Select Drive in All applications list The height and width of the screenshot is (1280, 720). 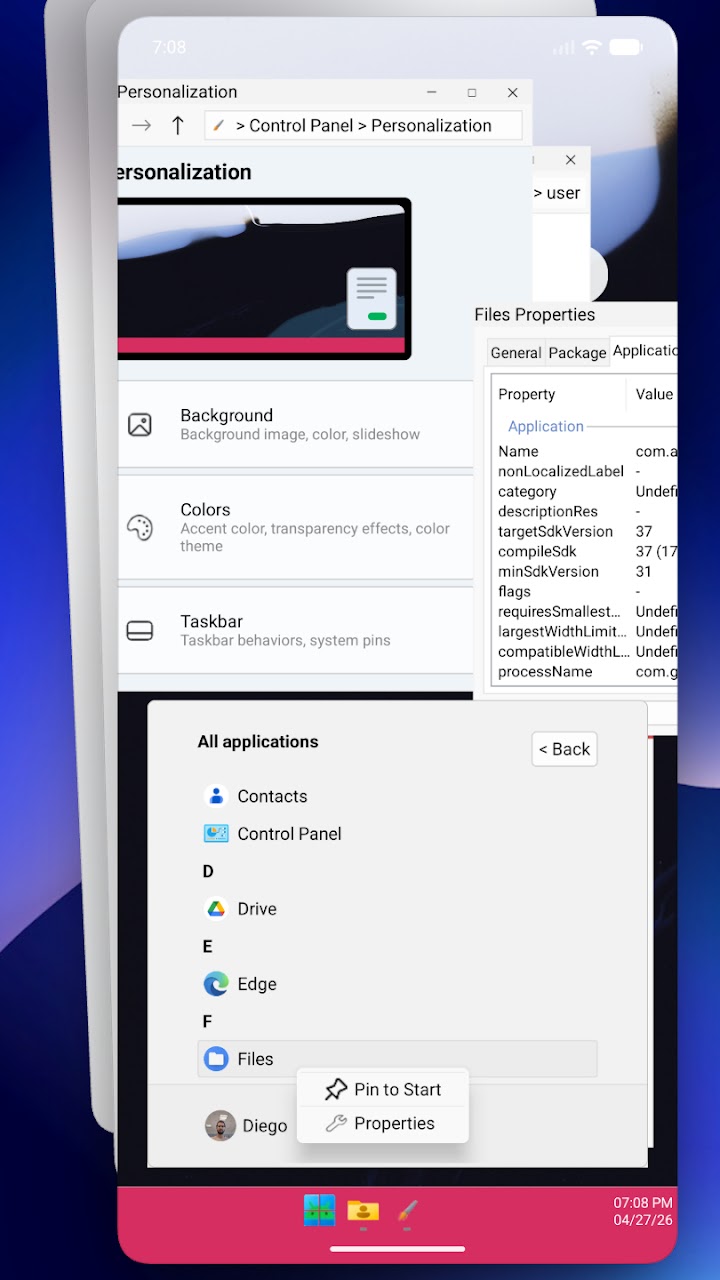[397, 909]
